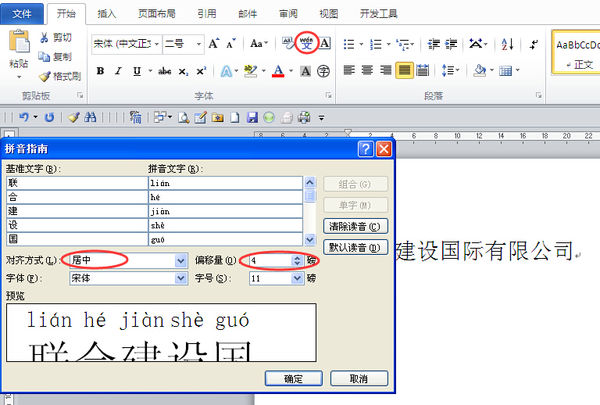Click Format Painter (格式刷)
600x405 pixels.
60,76
